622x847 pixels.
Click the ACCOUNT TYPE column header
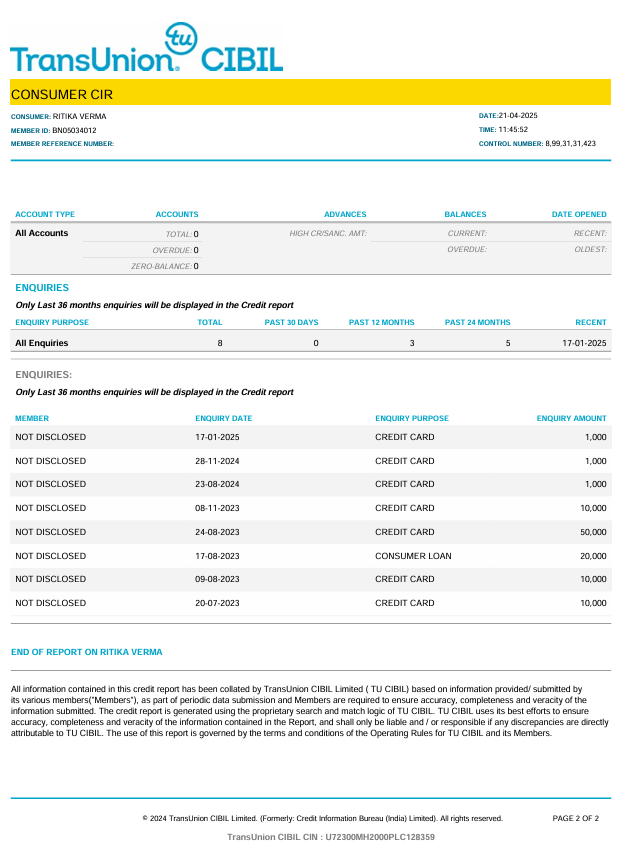45,214
